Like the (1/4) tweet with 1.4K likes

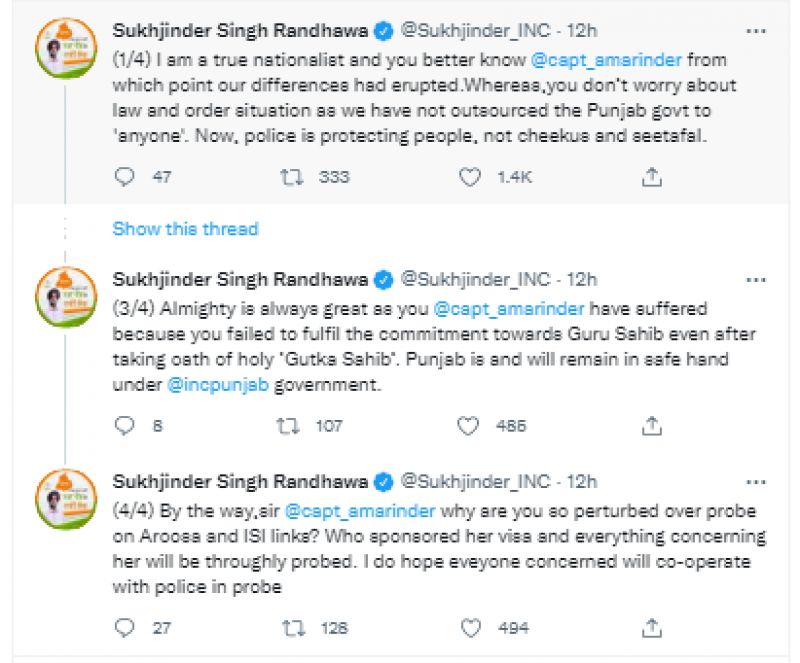pos(470,177)
